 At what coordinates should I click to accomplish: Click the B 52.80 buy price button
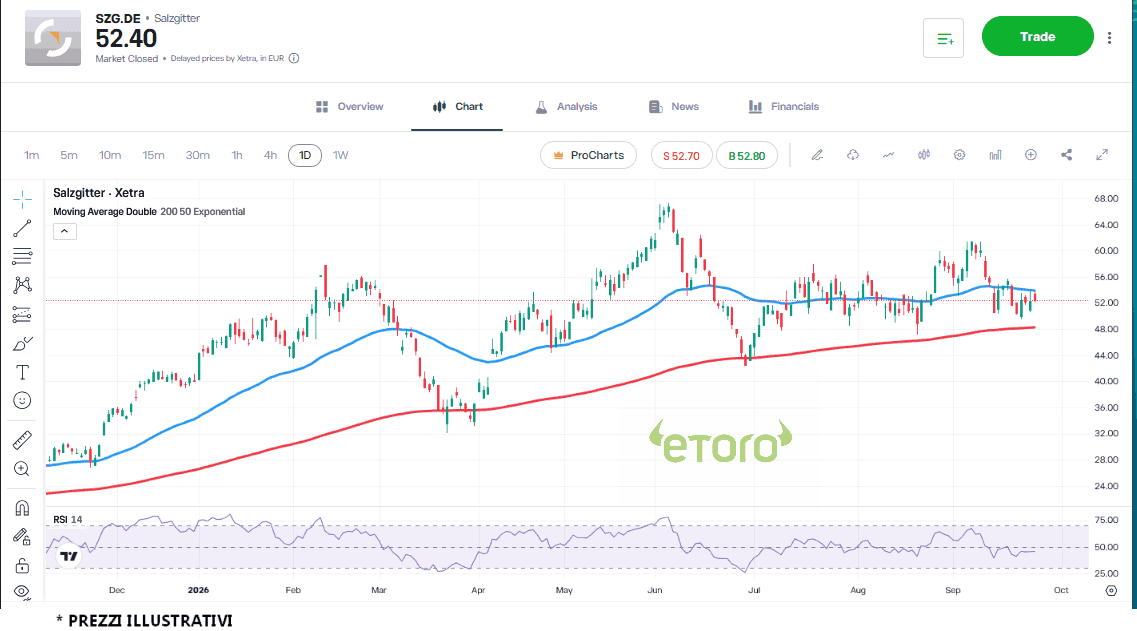tap(747, 155)
